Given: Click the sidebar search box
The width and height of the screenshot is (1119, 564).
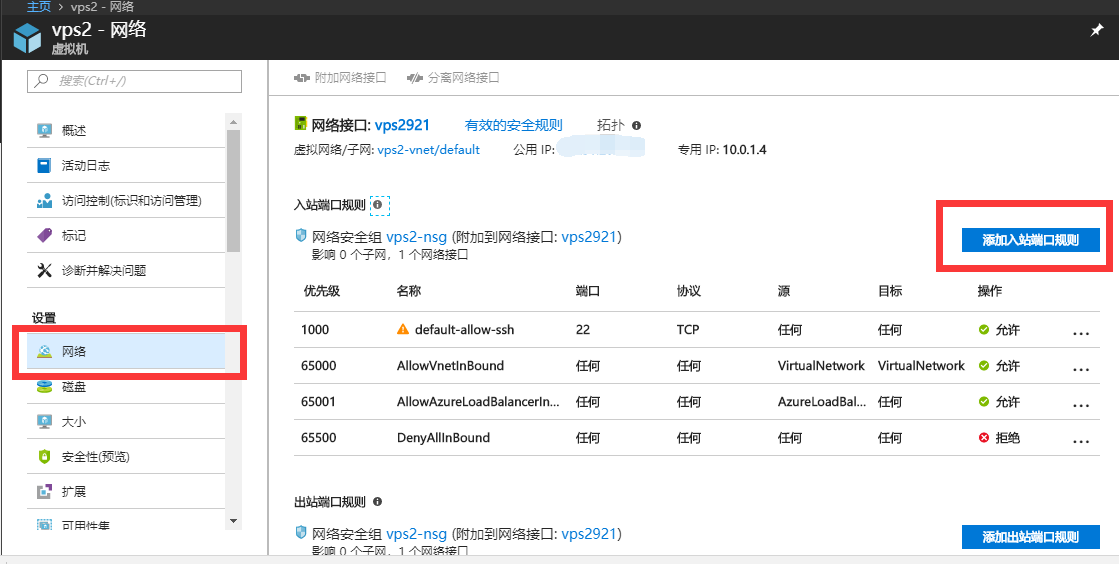Looking at the screenshot, I should (x=134, y=81).
